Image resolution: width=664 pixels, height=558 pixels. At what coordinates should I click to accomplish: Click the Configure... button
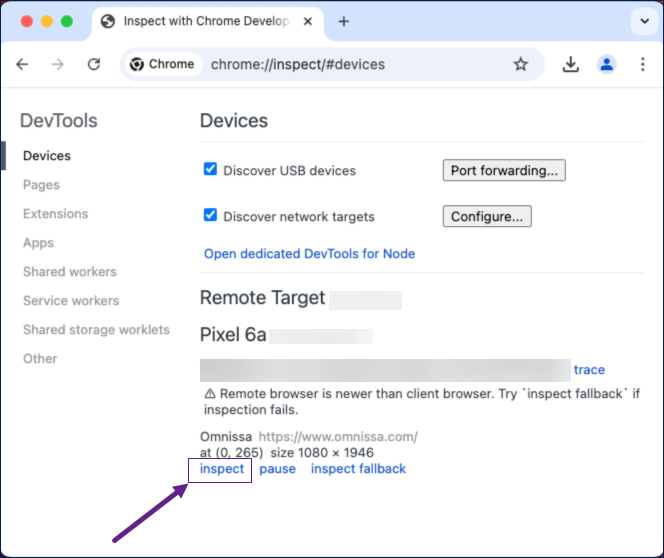pyautogui.click(x=487, y=216)
